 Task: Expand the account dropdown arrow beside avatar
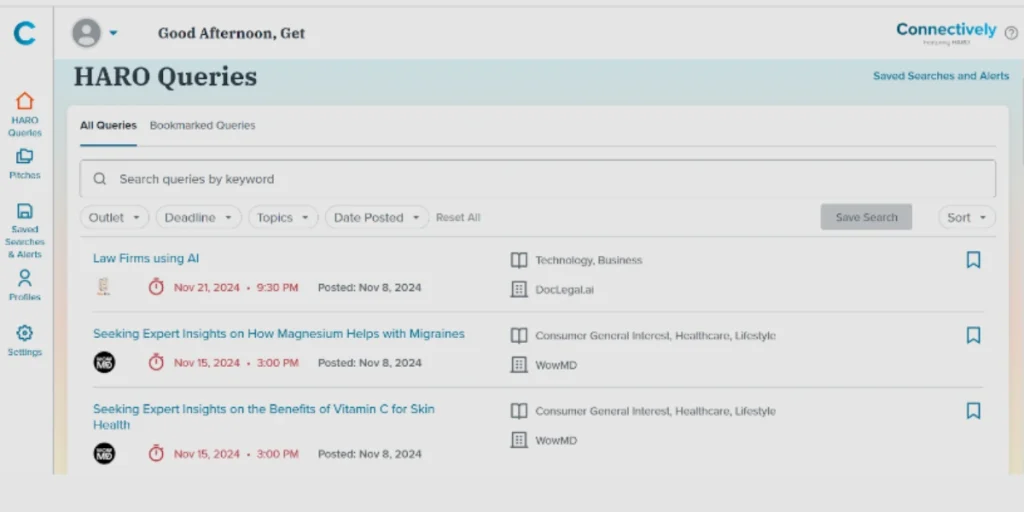pyautogui.click(x=113, y=33)
